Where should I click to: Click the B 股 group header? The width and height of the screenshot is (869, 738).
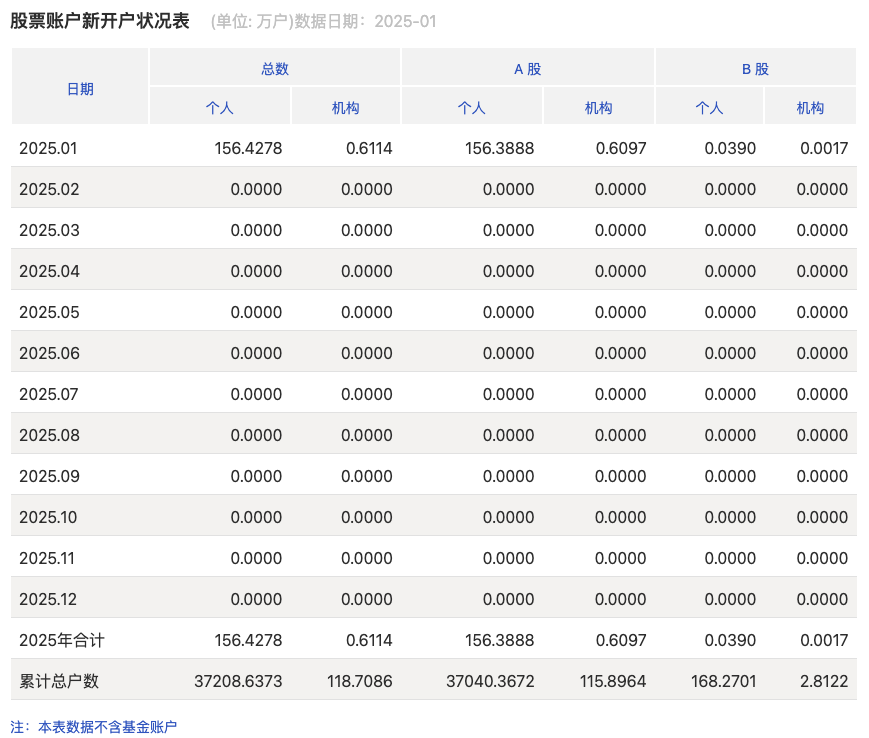point(755,69)
